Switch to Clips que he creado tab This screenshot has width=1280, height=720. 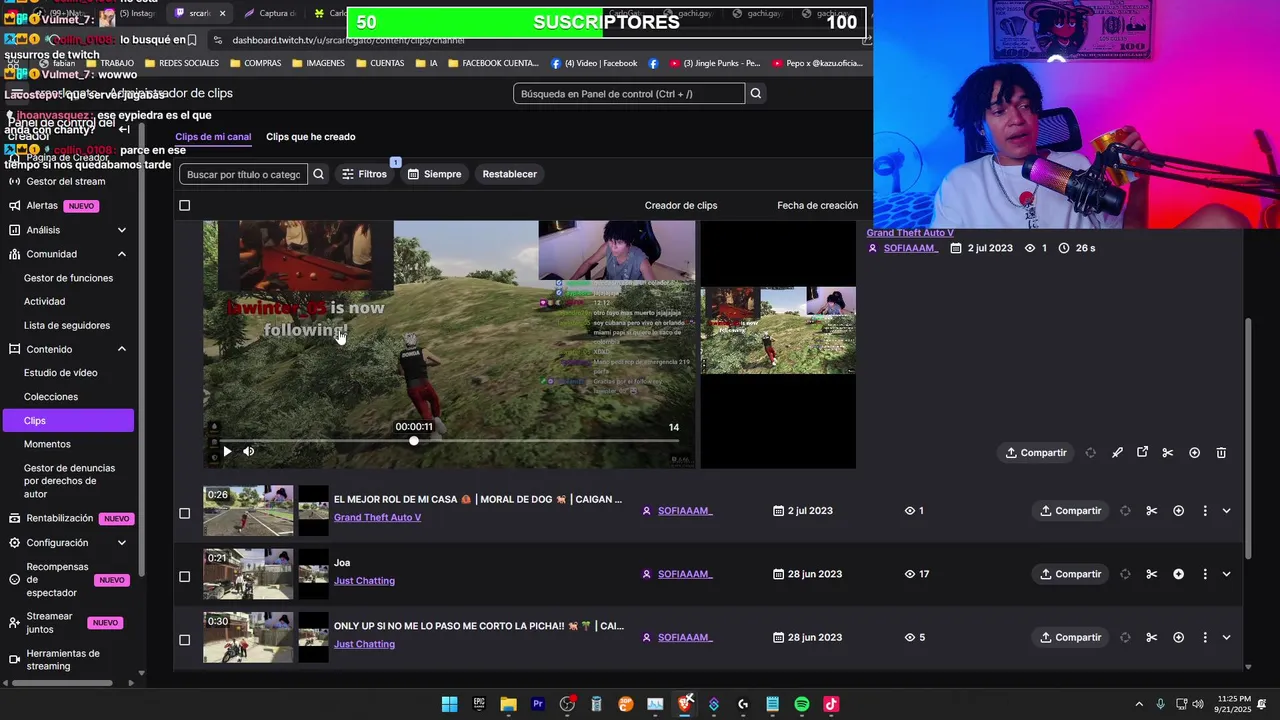pos(310,137)
